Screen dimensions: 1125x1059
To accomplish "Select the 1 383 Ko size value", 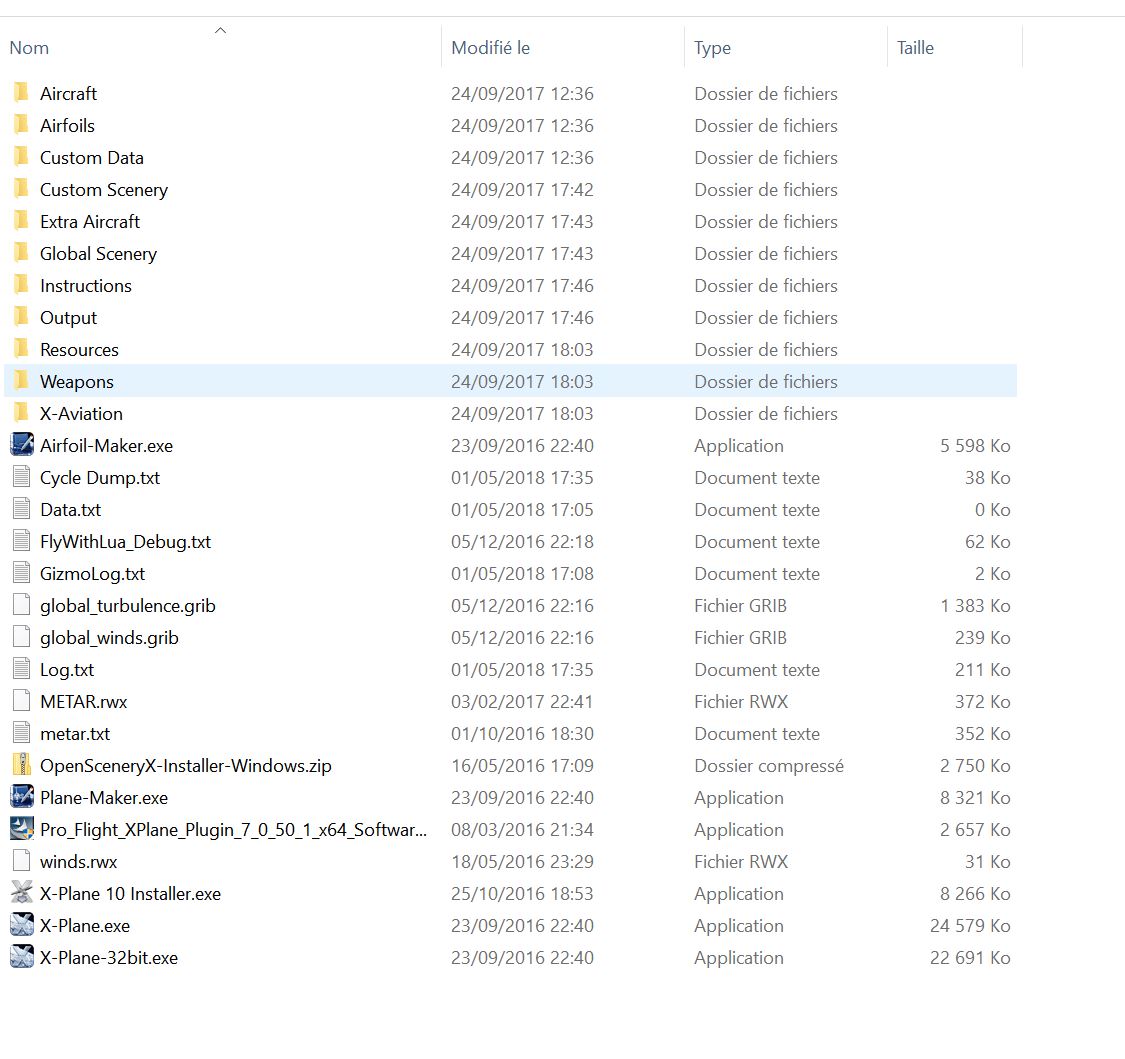I will coord(975,606).
